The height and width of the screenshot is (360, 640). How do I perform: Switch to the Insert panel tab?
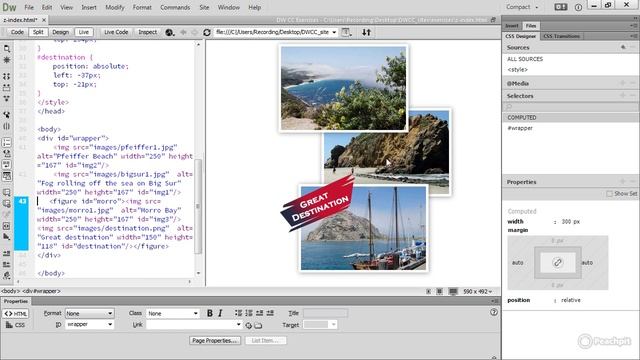pyautogui.click(x=512, y=26)
